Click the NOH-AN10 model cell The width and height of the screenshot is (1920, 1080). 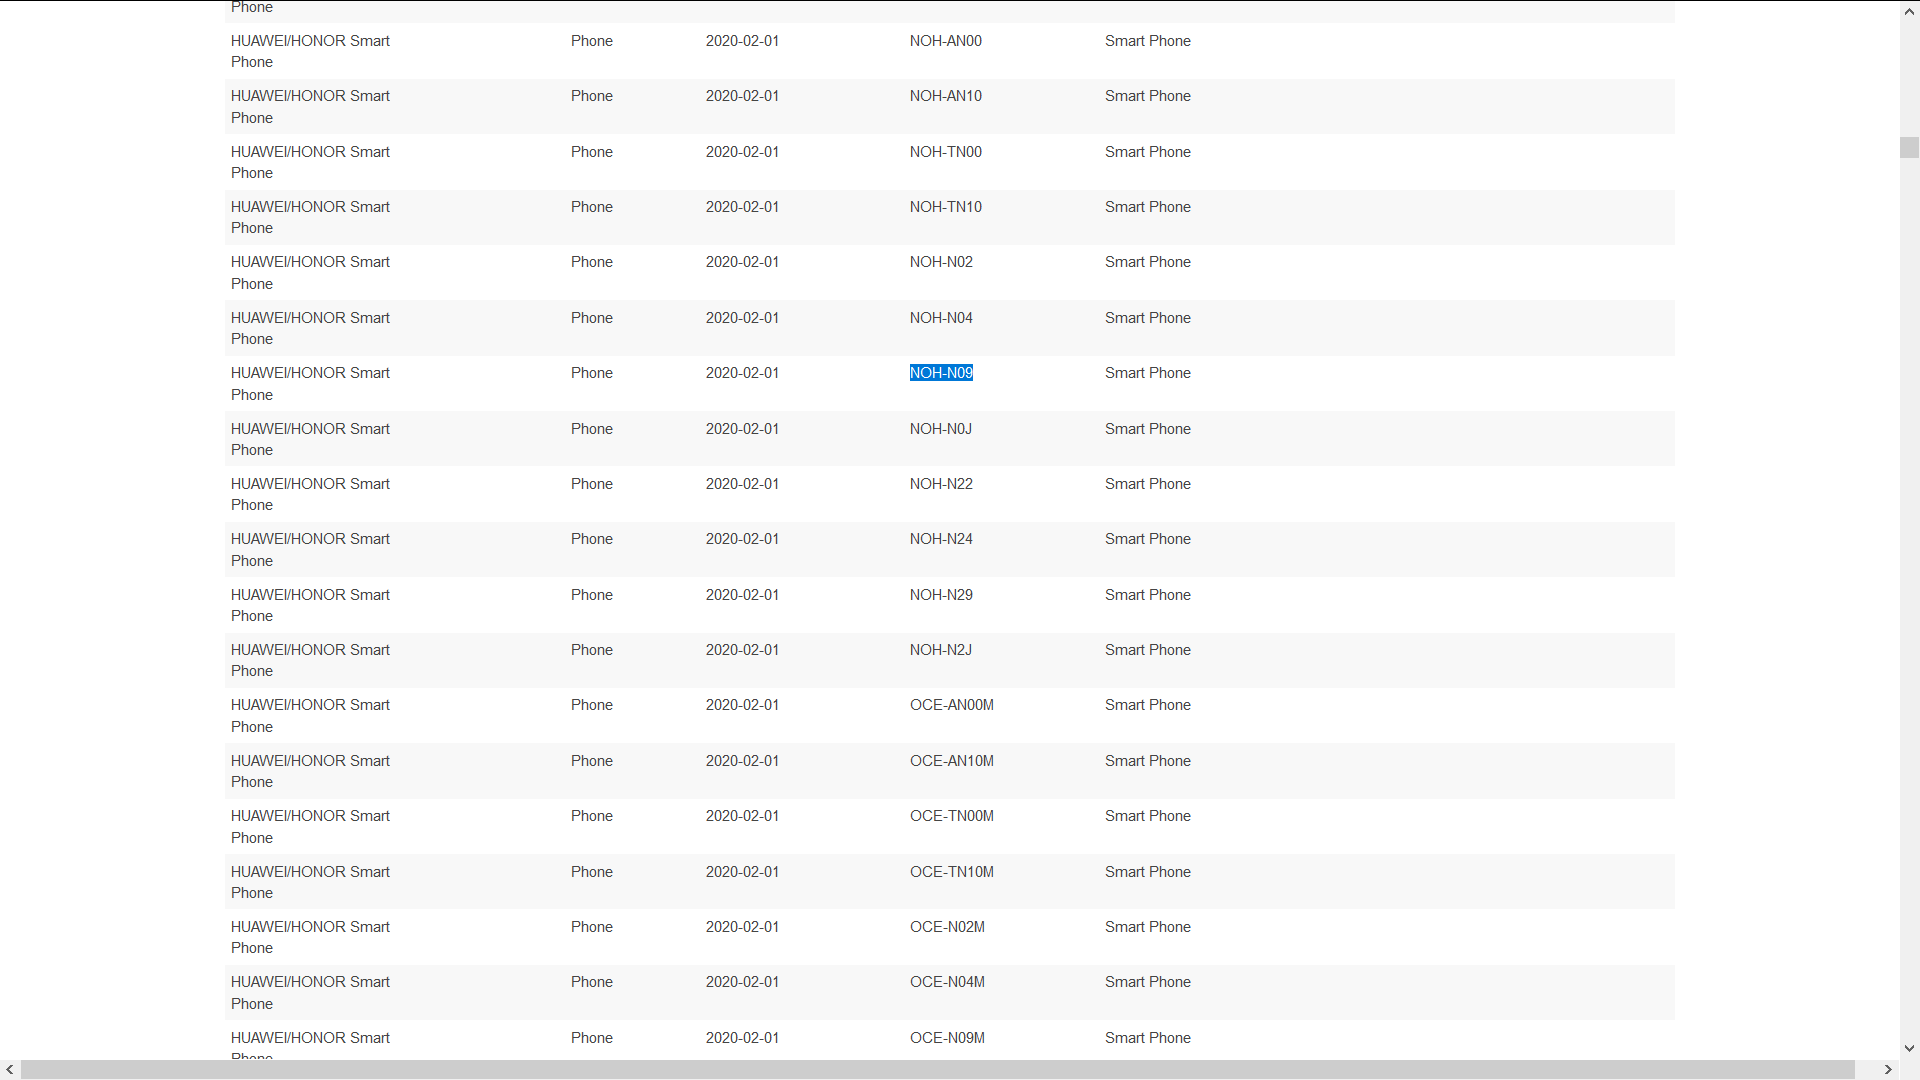(x=946, y=96)
